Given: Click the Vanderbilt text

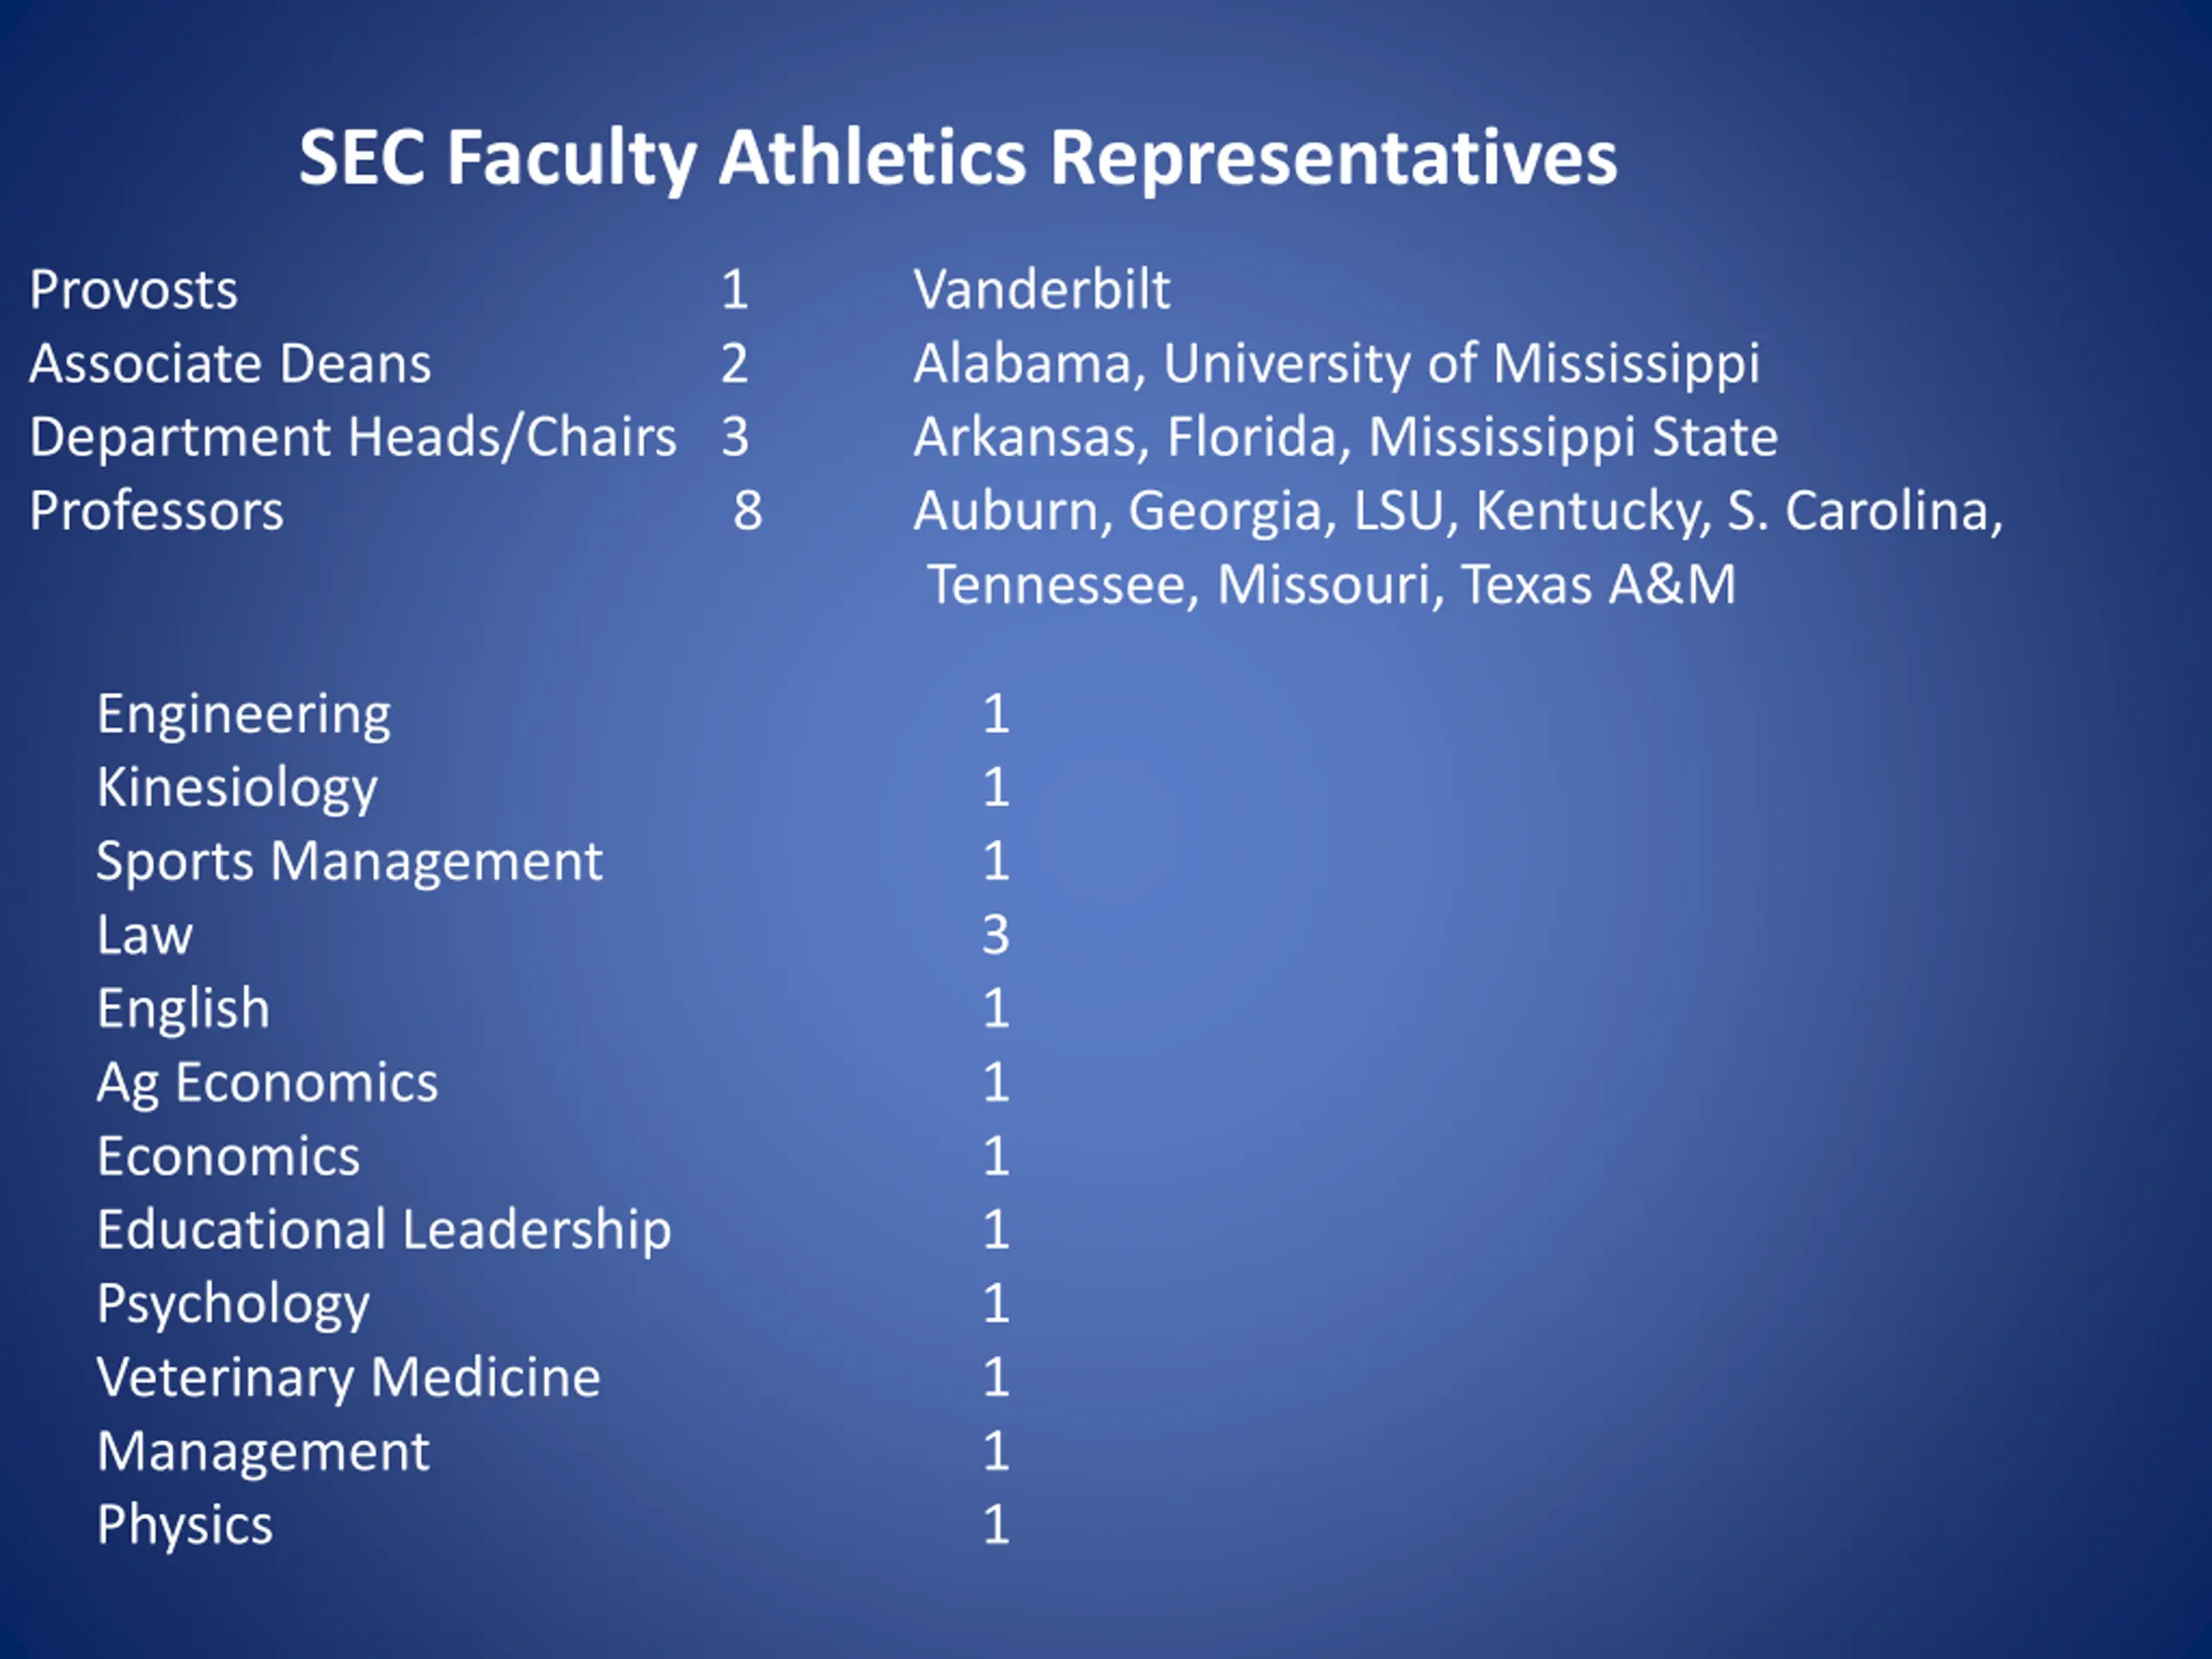Looking at the screenshot, I should 1041,290.
